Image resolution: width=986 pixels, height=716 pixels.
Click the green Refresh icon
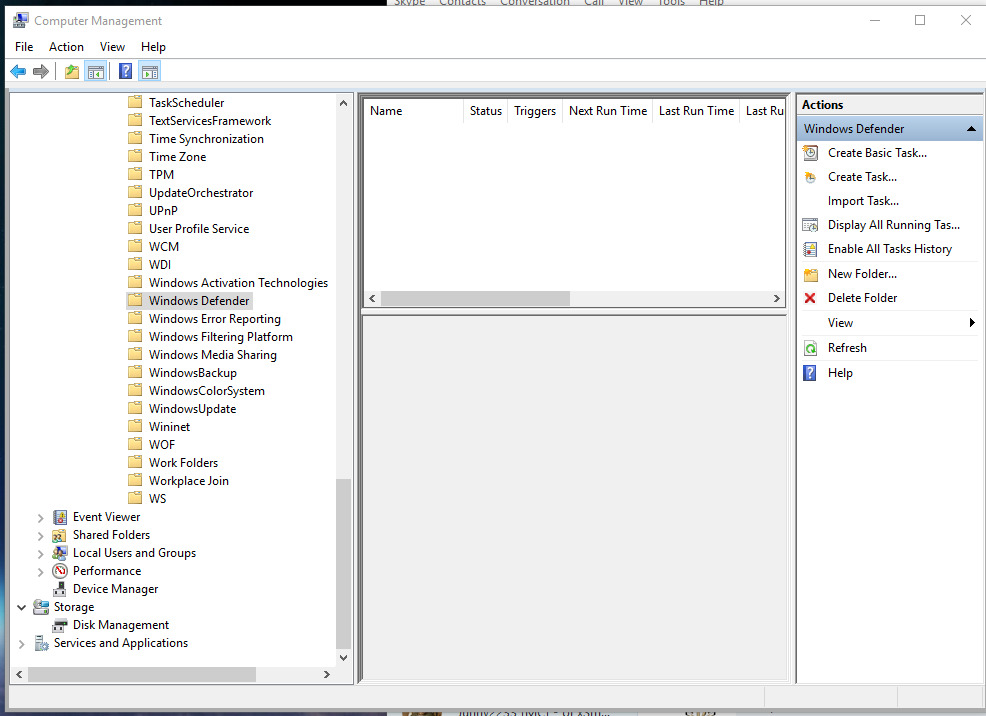point(811,348)
